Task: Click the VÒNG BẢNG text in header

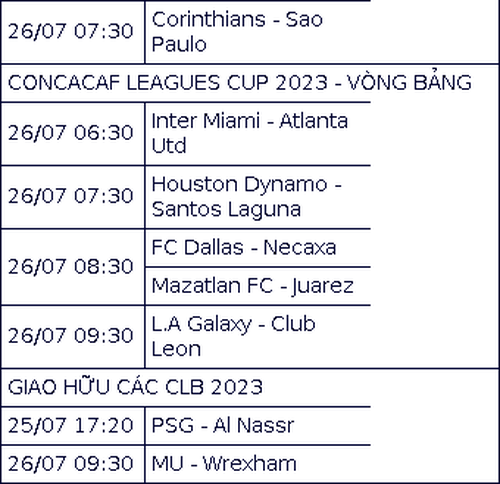Action: 409,82
